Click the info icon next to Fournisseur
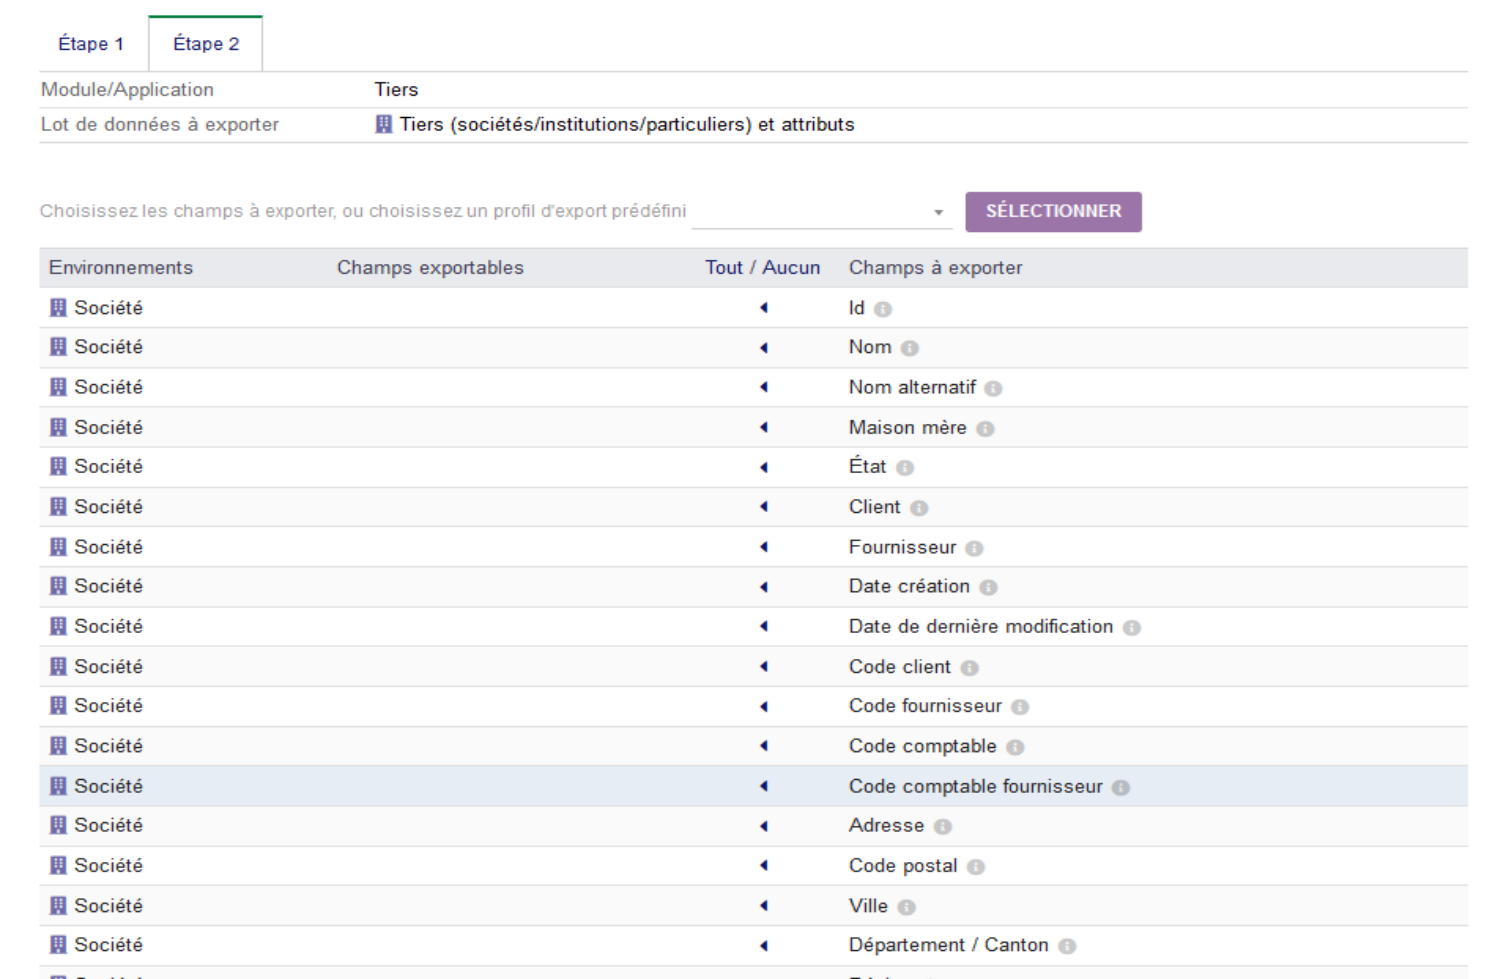Viewport: 1487px width, 979px height. coord(975,548)
